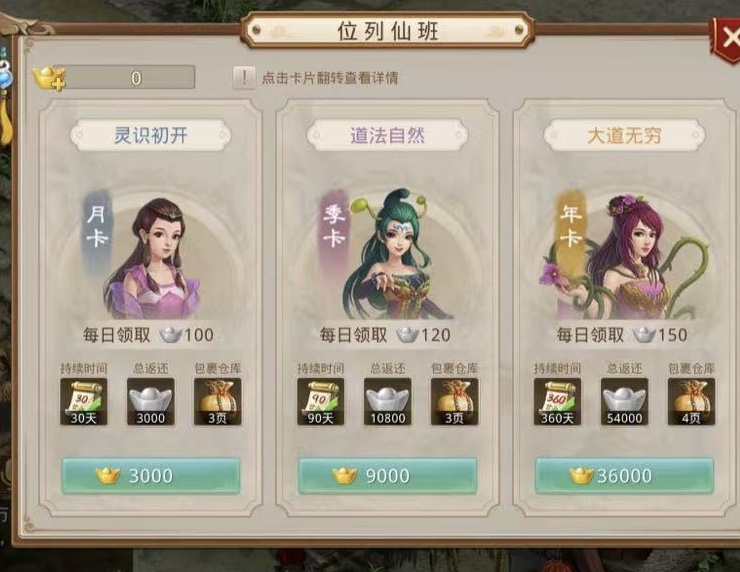Select the 灵识初开 card title
The height and width of the screenshot is (572, 740).
pyautogui.click(x=151, y=135)
